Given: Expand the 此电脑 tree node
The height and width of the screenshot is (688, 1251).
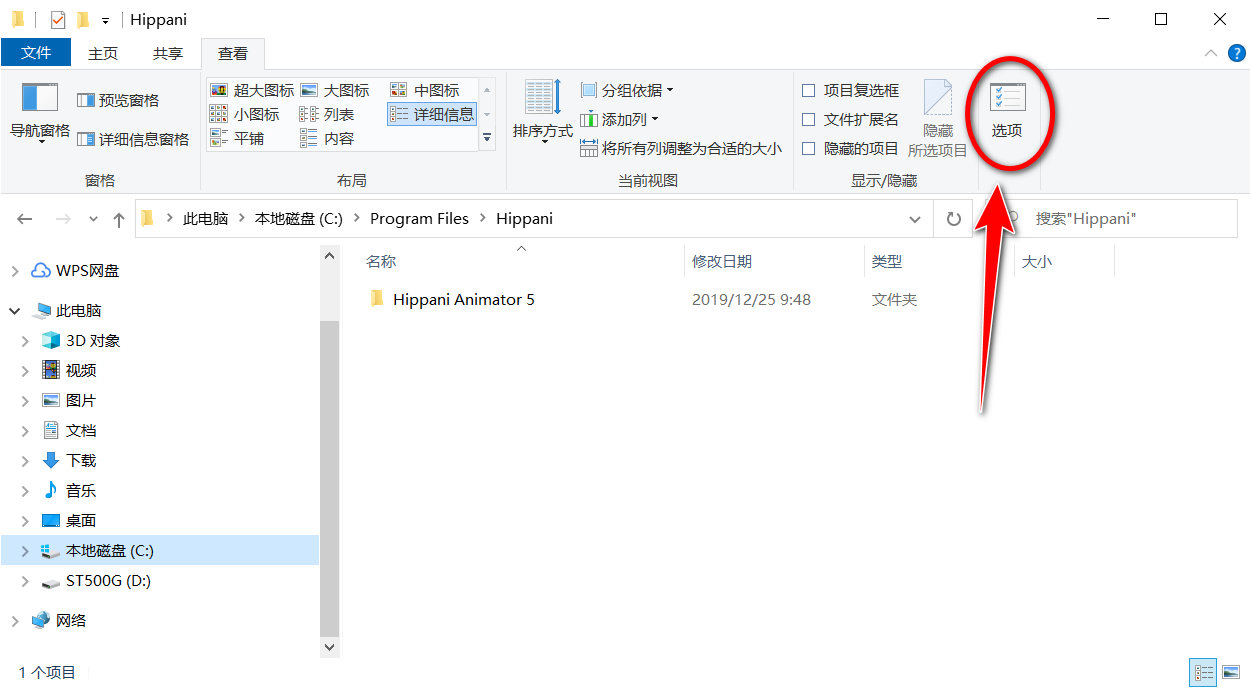Looking at the screenshot, I should pos(14,310).
